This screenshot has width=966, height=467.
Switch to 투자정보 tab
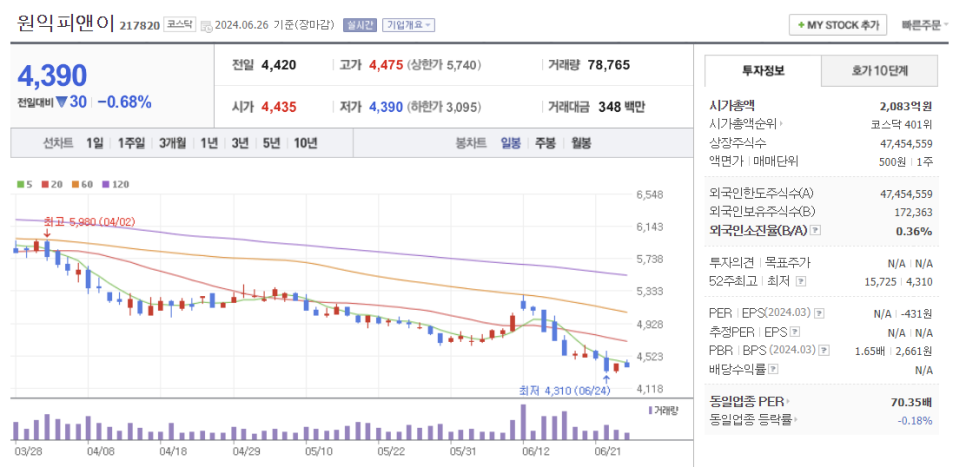tap(763, 71)
